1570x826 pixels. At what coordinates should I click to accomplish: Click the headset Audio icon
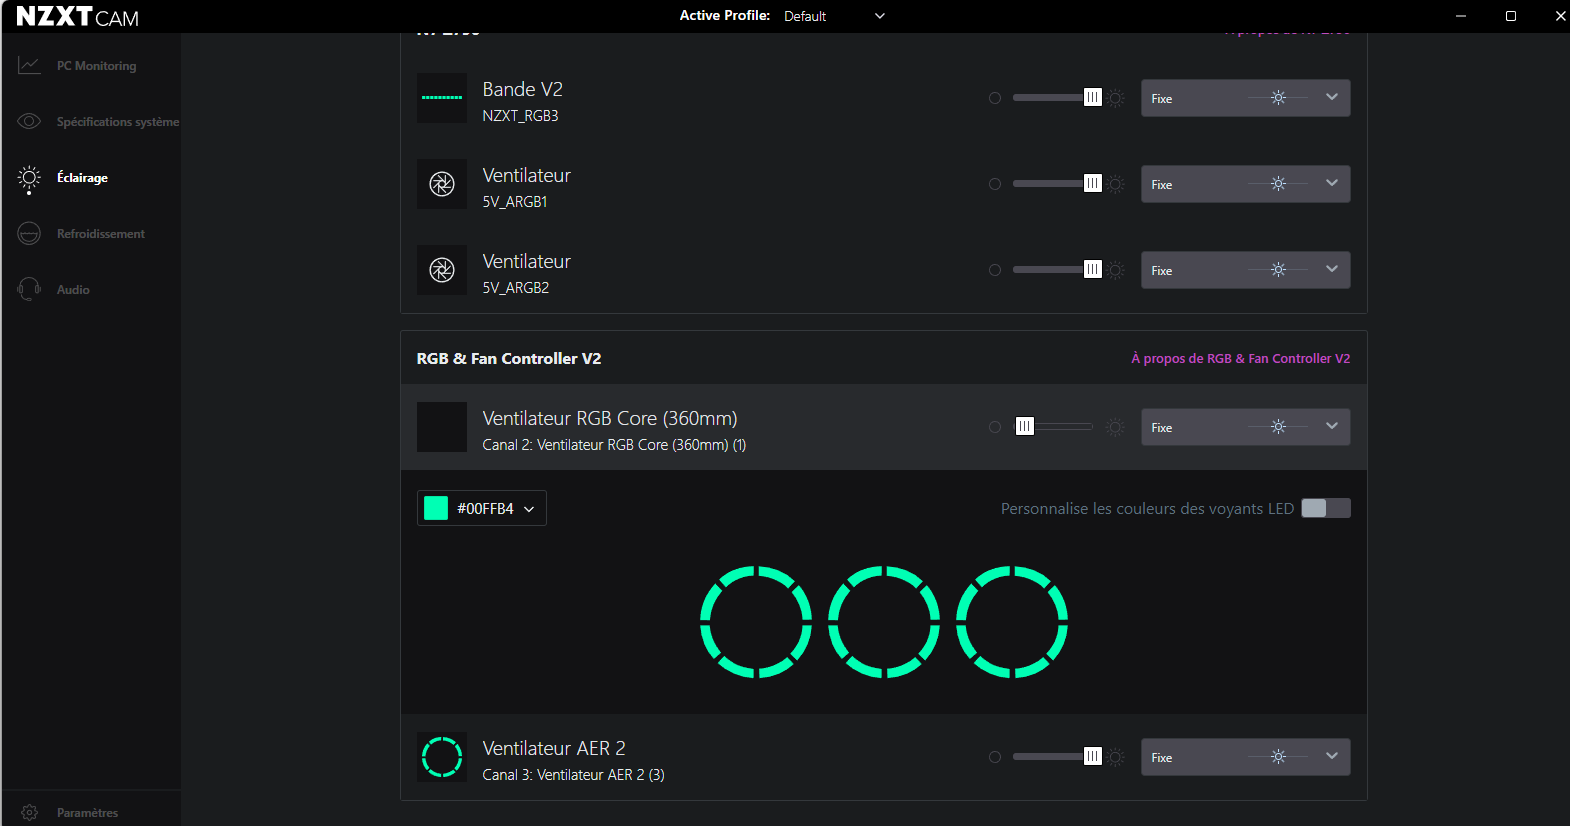tap(29, 289)
